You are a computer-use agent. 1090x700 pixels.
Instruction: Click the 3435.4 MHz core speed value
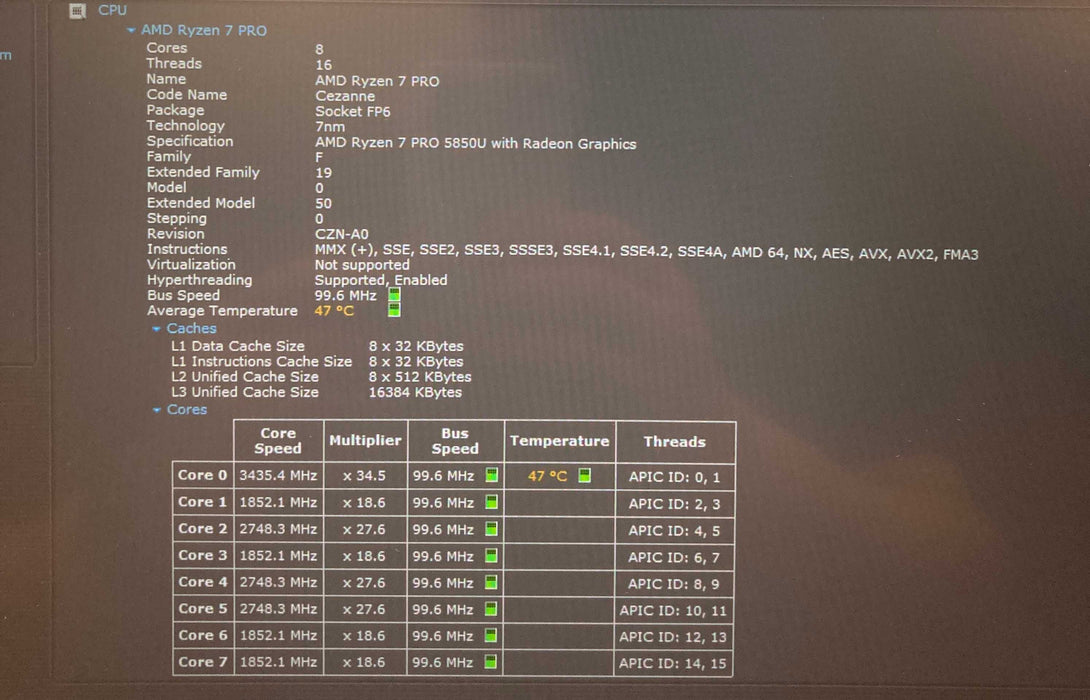(278, 475)
